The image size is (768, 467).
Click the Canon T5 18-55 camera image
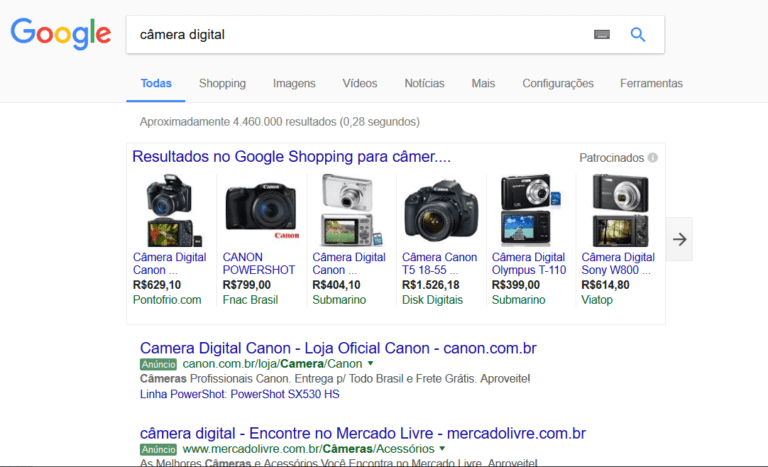[441, 211]
